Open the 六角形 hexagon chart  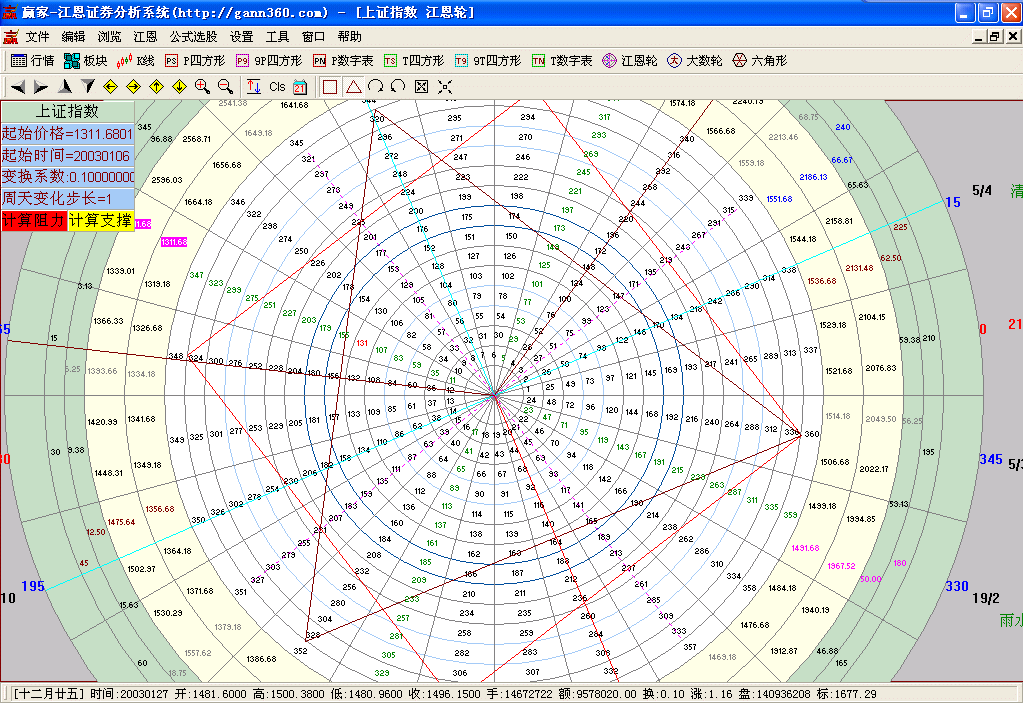pyautogui.click(x=760, y=61)
